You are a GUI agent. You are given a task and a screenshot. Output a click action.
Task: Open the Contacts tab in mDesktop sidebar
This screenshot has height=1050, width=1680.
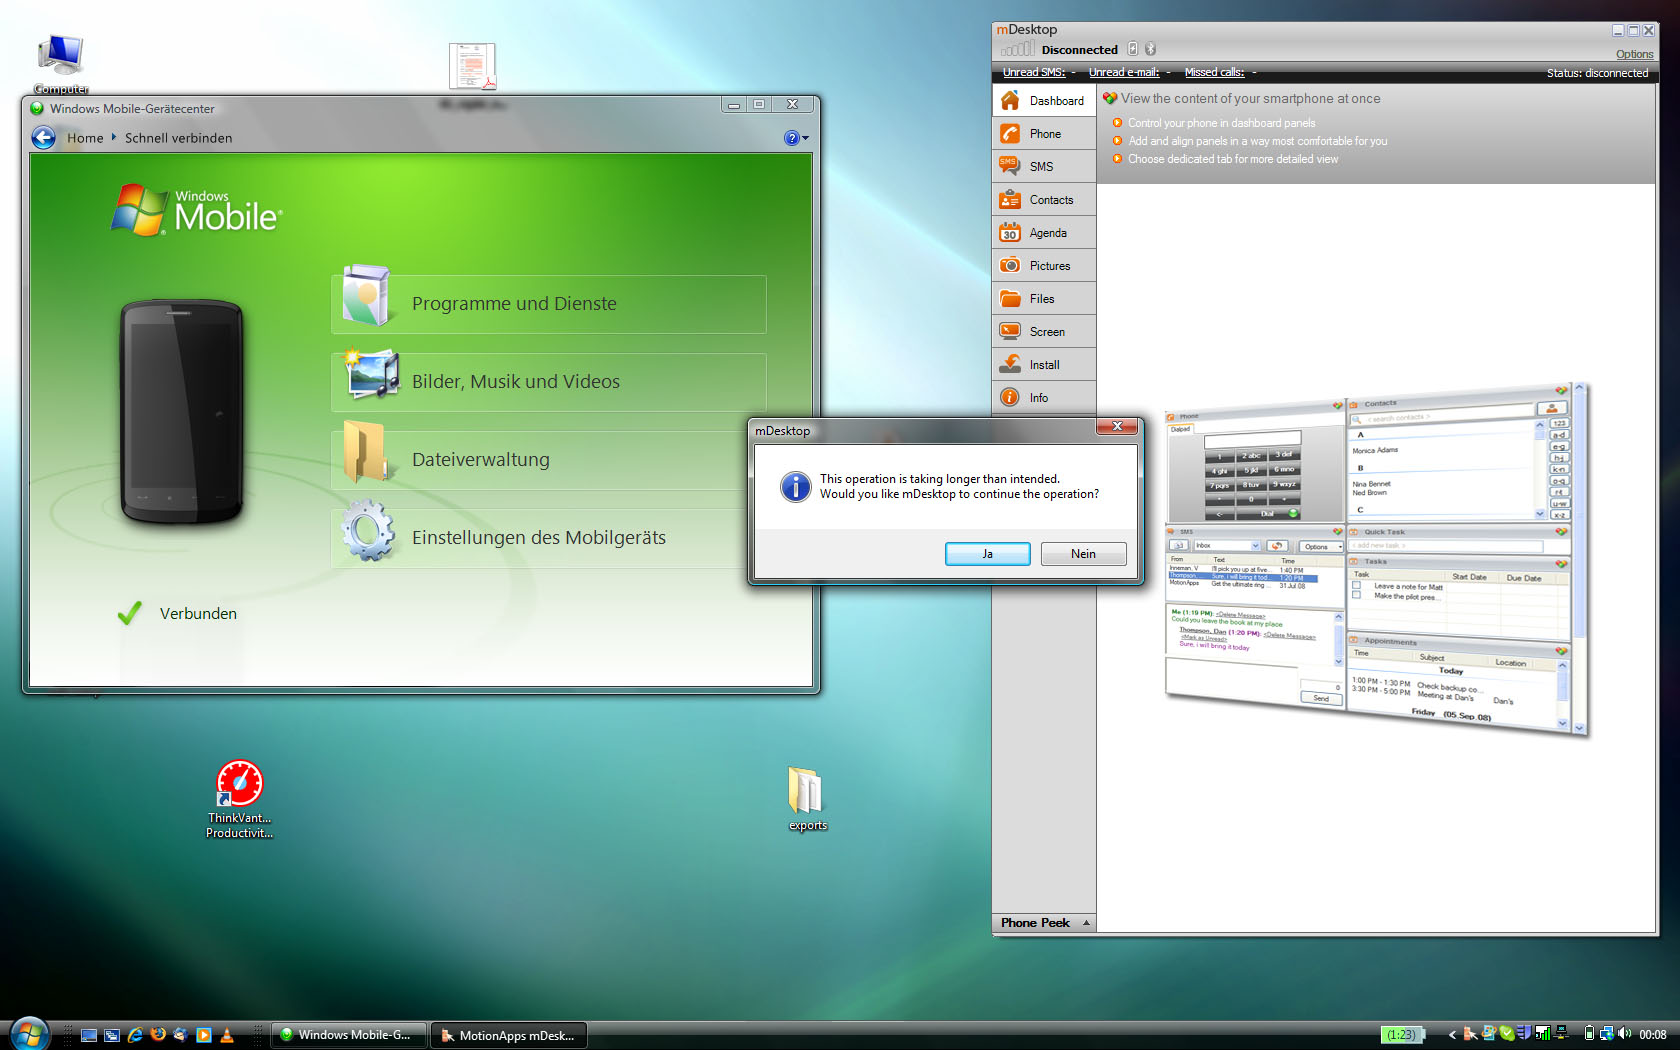1044,200
